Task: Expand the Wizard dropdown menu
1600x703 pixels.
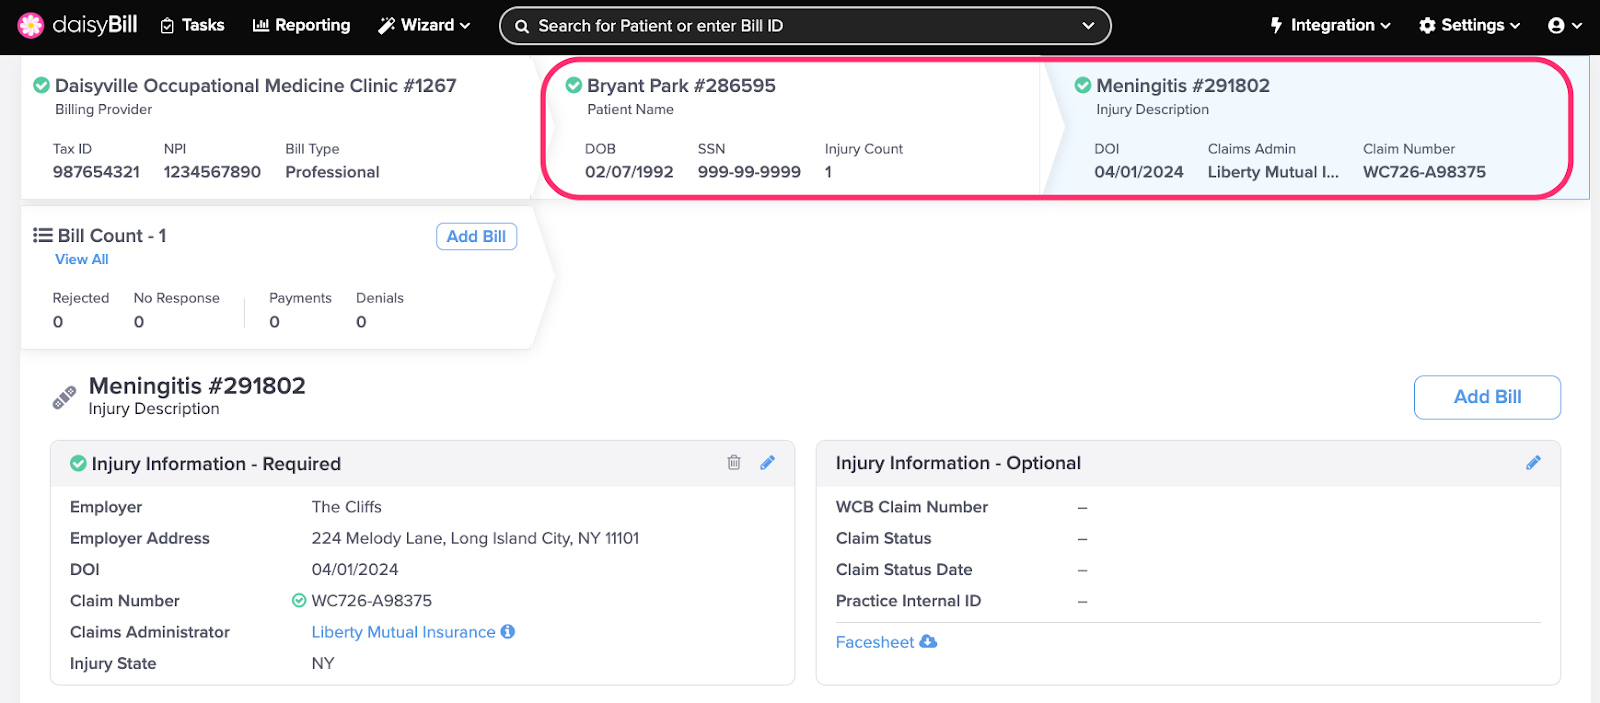Action: 424,25
